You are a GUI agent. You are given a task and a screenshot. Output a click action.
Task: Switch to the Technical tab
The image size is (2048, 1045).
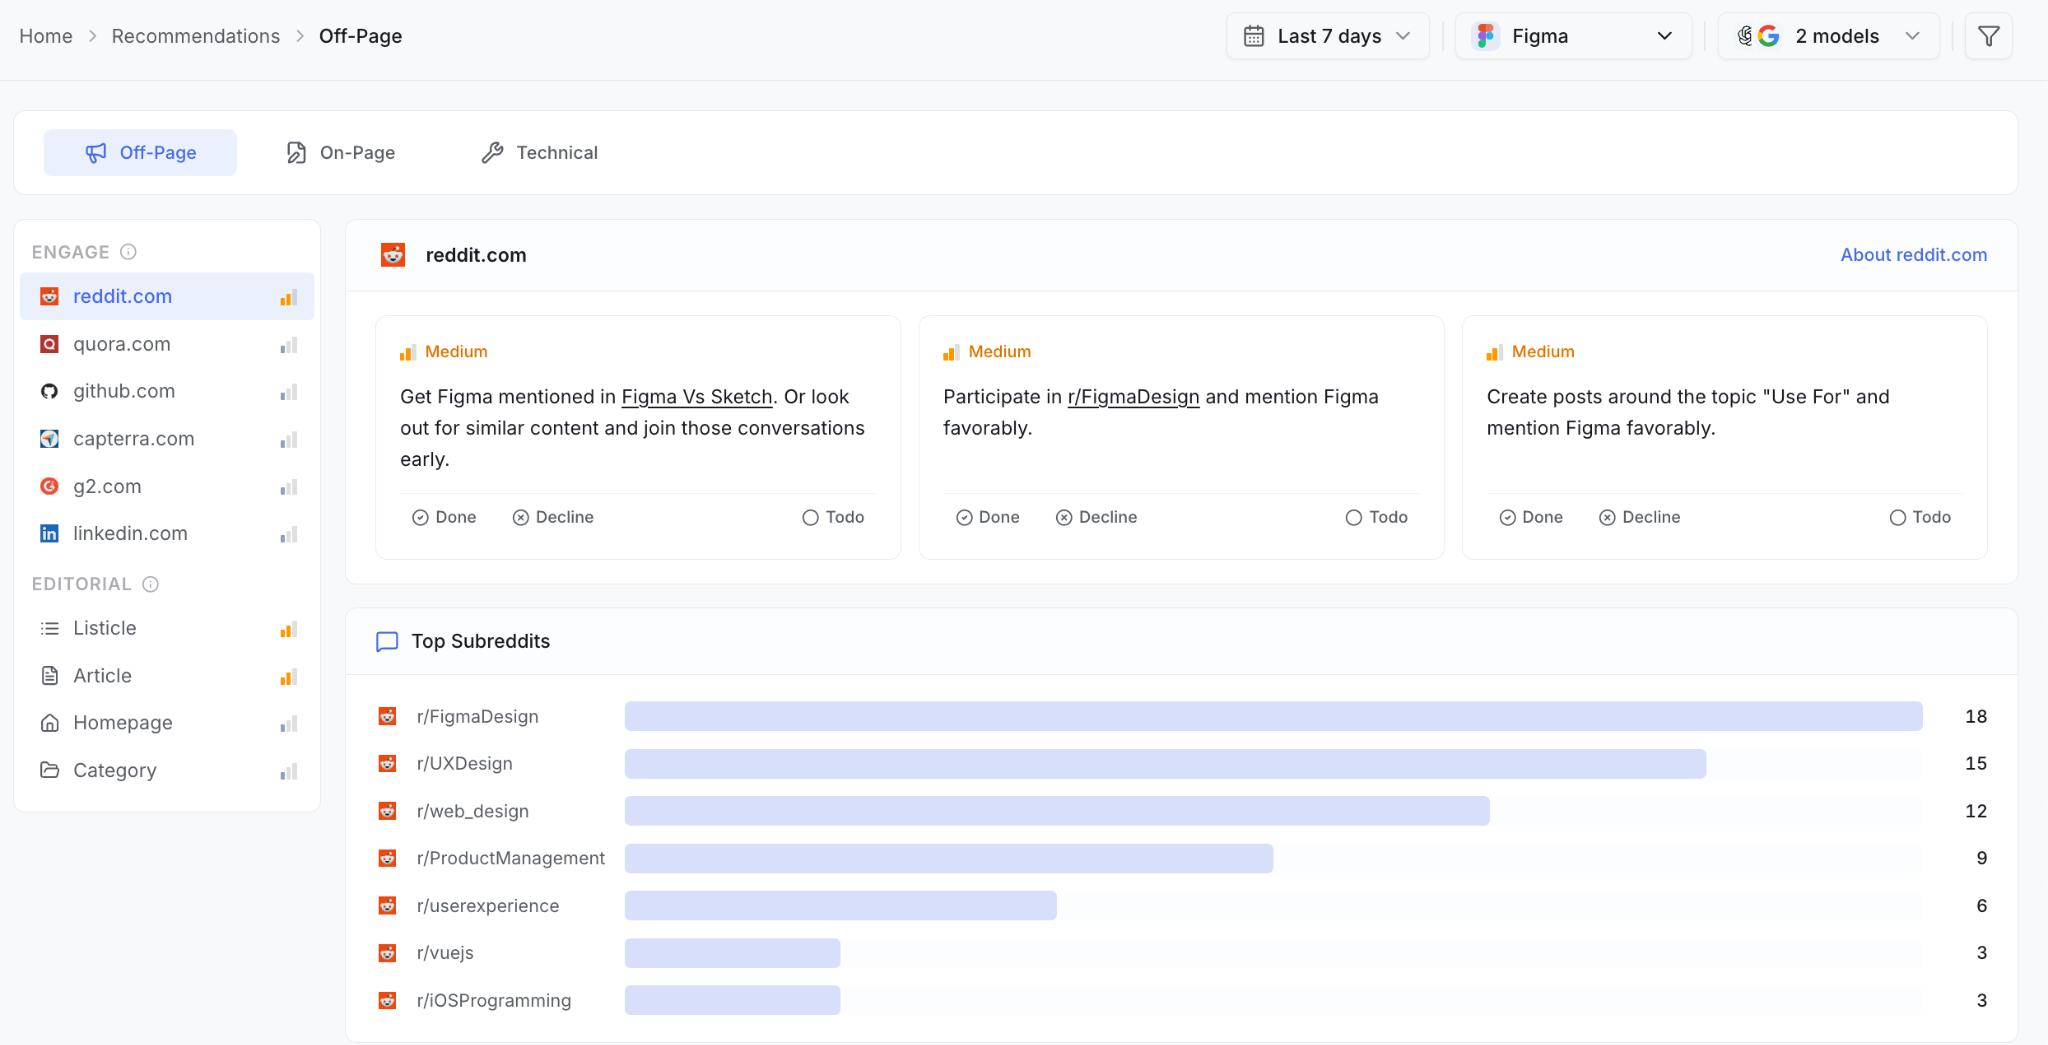539,153
